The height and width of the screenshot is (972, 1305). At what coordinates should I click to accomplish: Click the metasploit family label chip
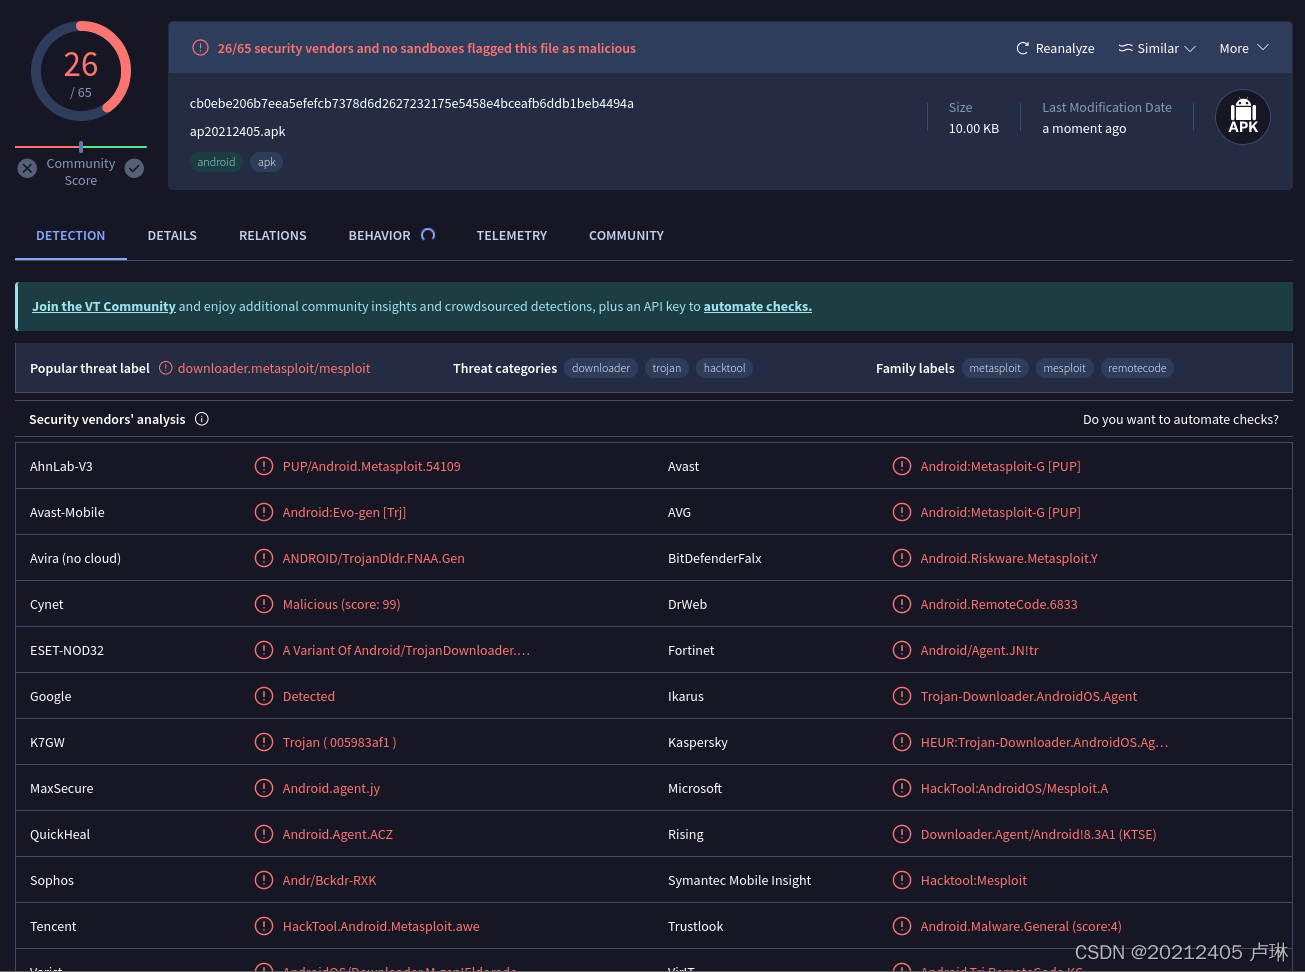[995, 368]
